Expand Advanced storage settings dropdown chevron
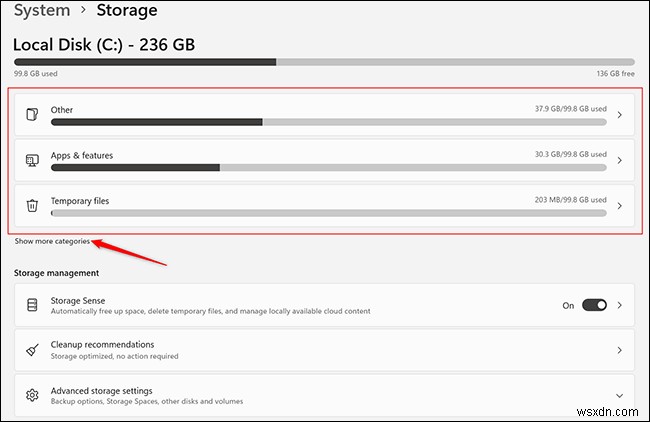 click(x=620, y=396)
